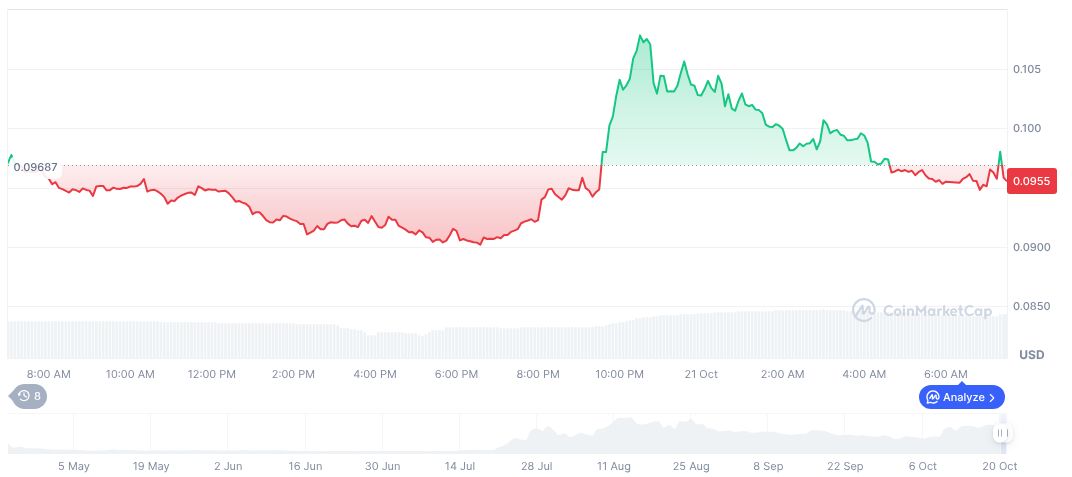
Task: Select the 21 Oct date axis label
Action: [701, 374]
